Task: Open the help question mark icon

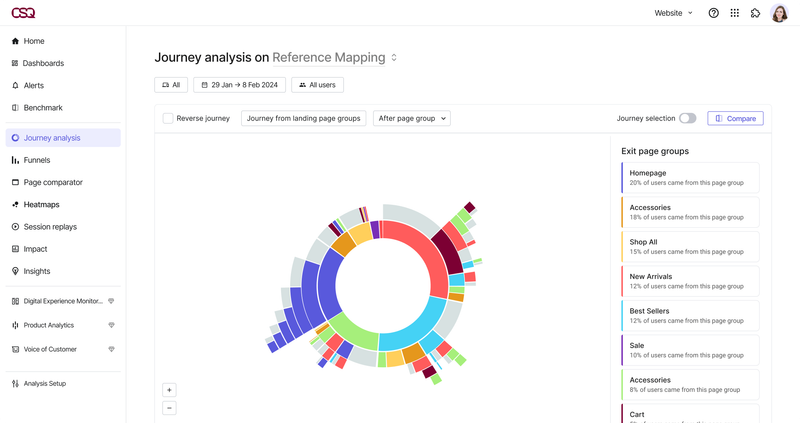Action: coord(713,13)
